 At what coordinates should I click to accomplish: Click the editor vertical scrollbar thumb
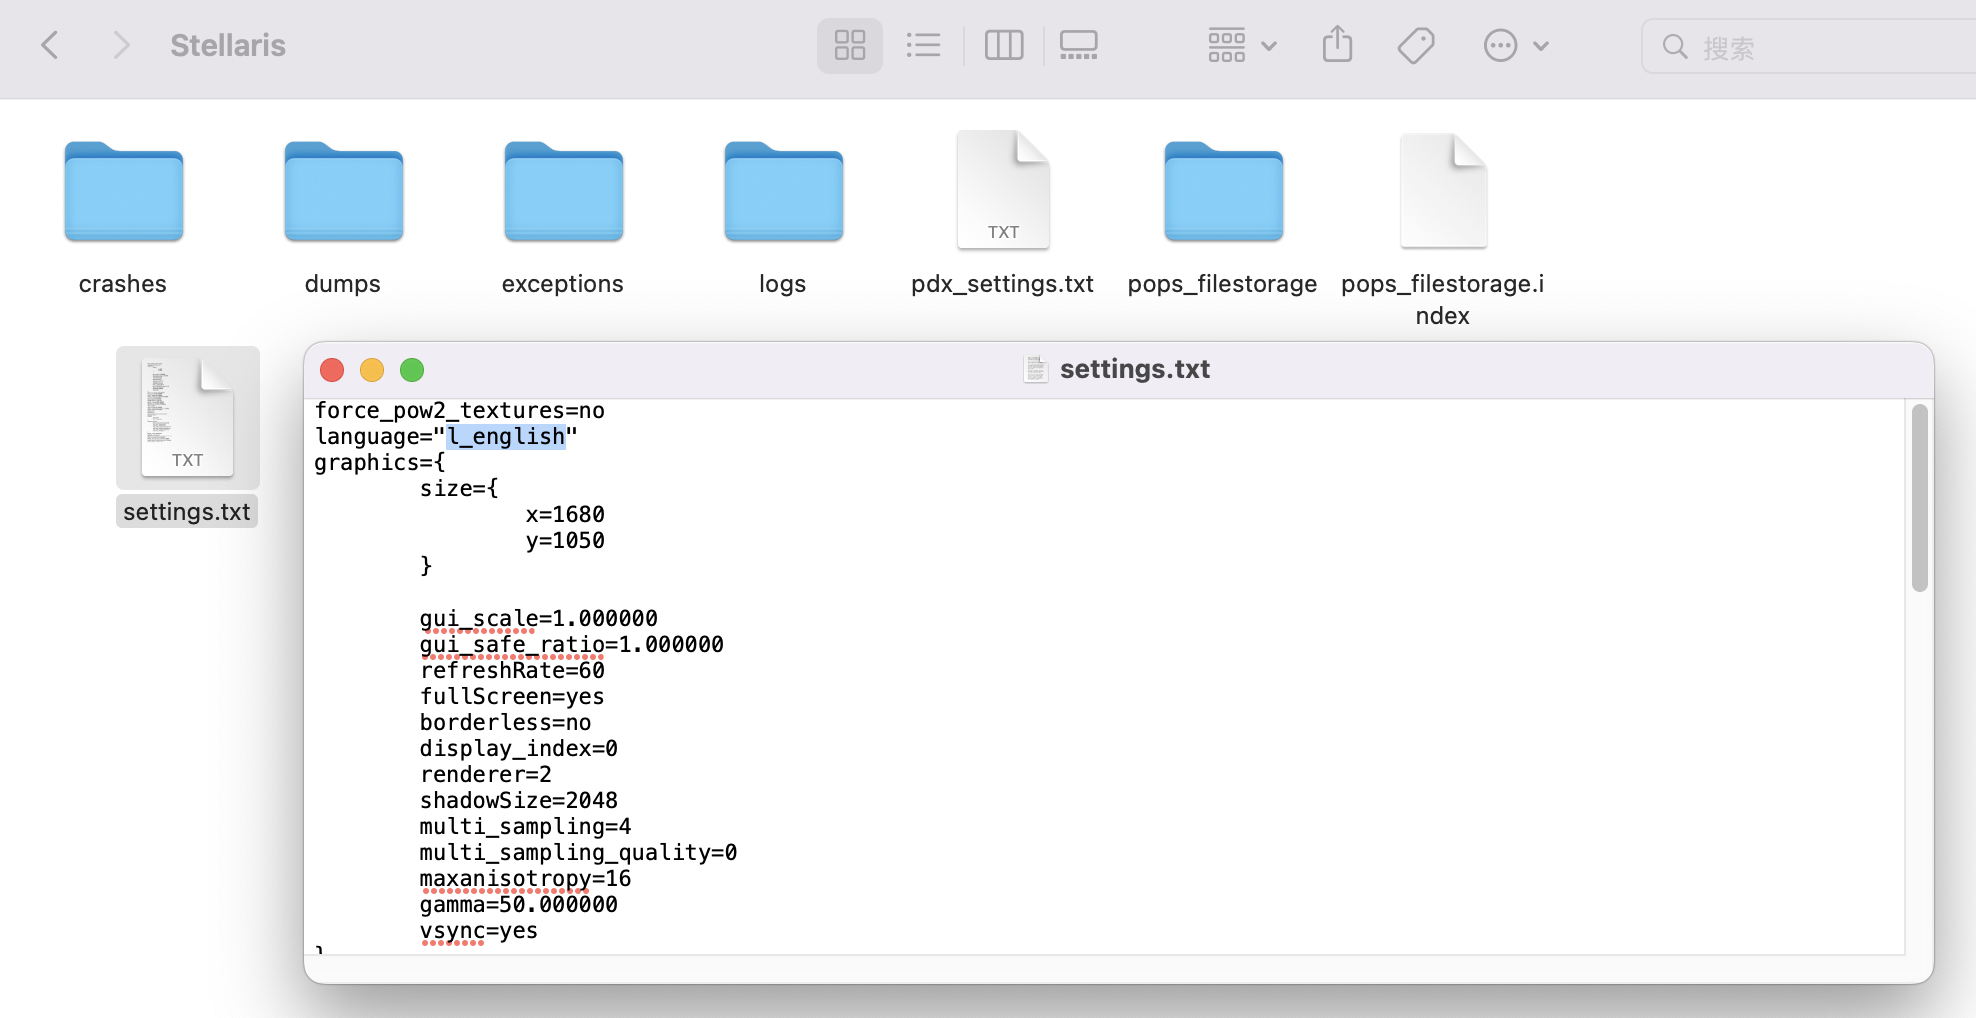point(1919,498)
